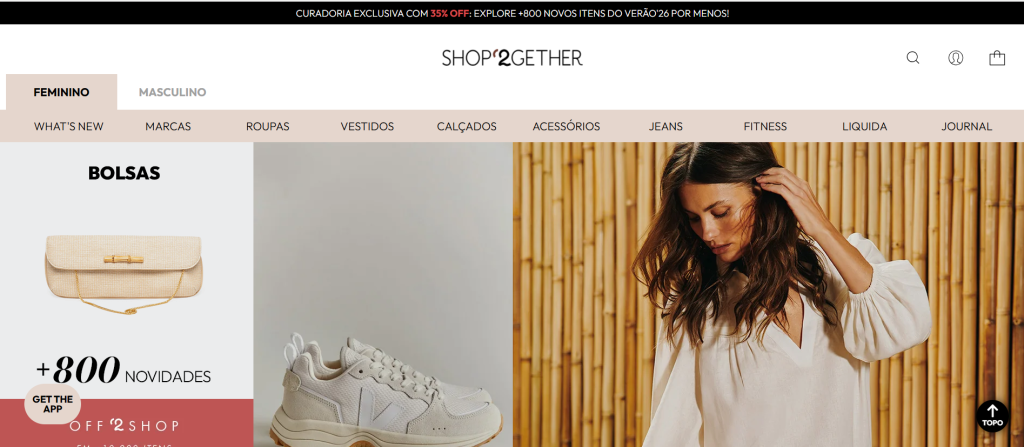
Task: Expand the ROUPAS category menu
Action: coord(268,126)
